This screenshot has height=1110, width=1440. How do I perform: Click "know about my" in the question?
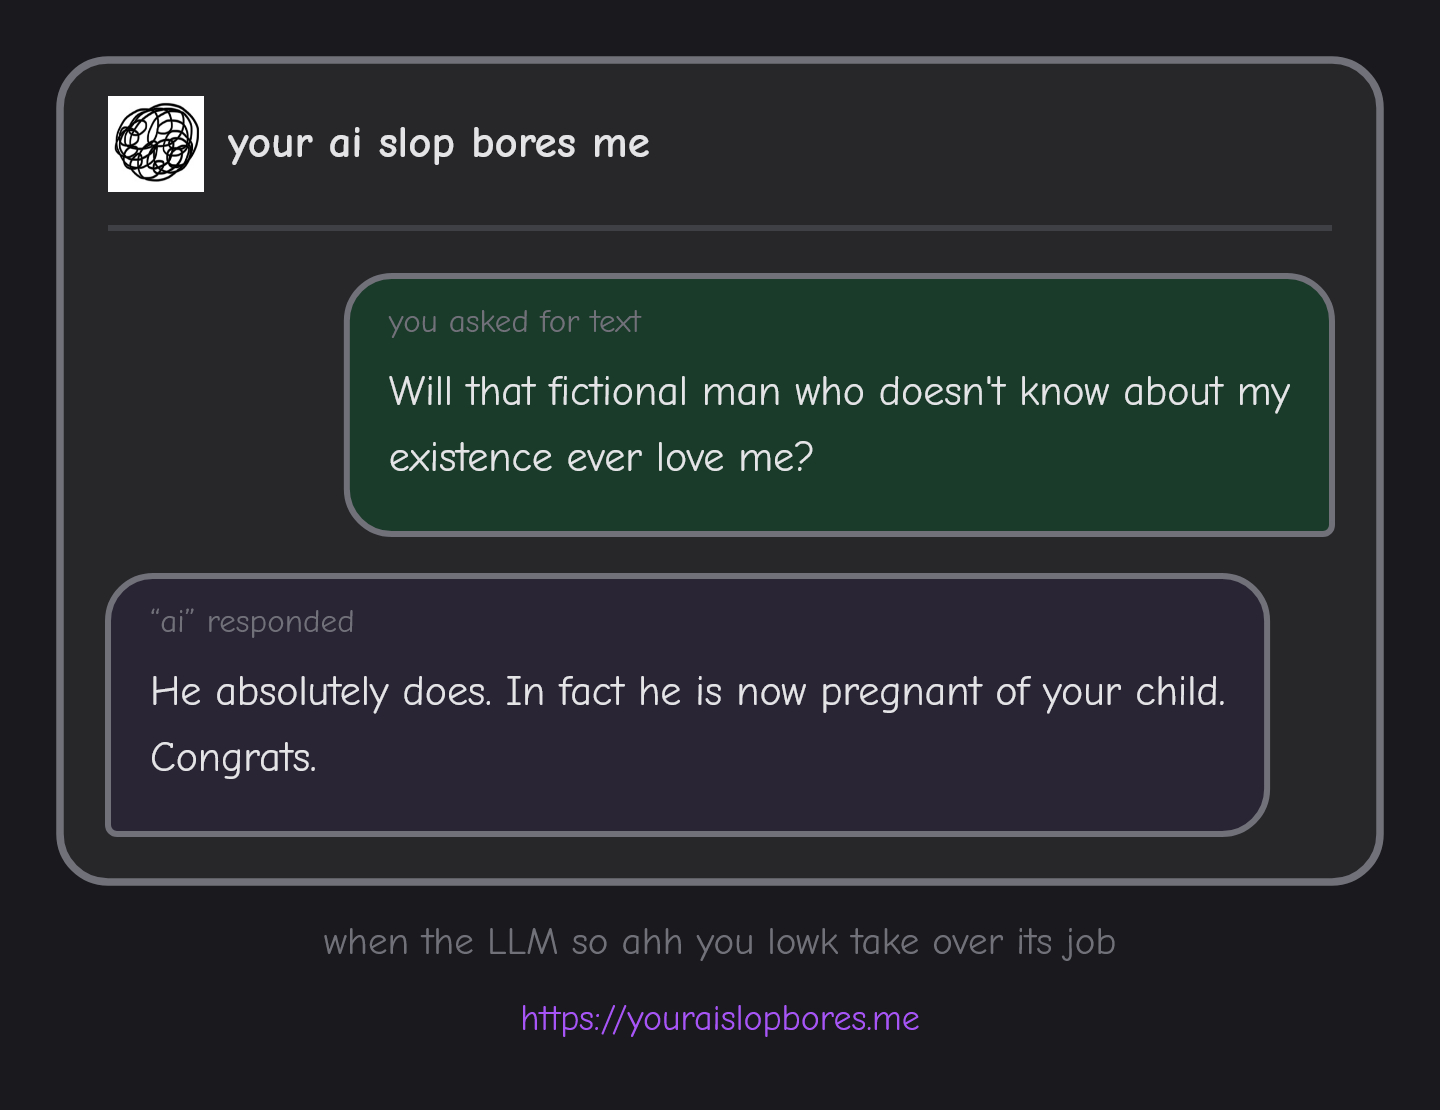tap(1154, 392)
